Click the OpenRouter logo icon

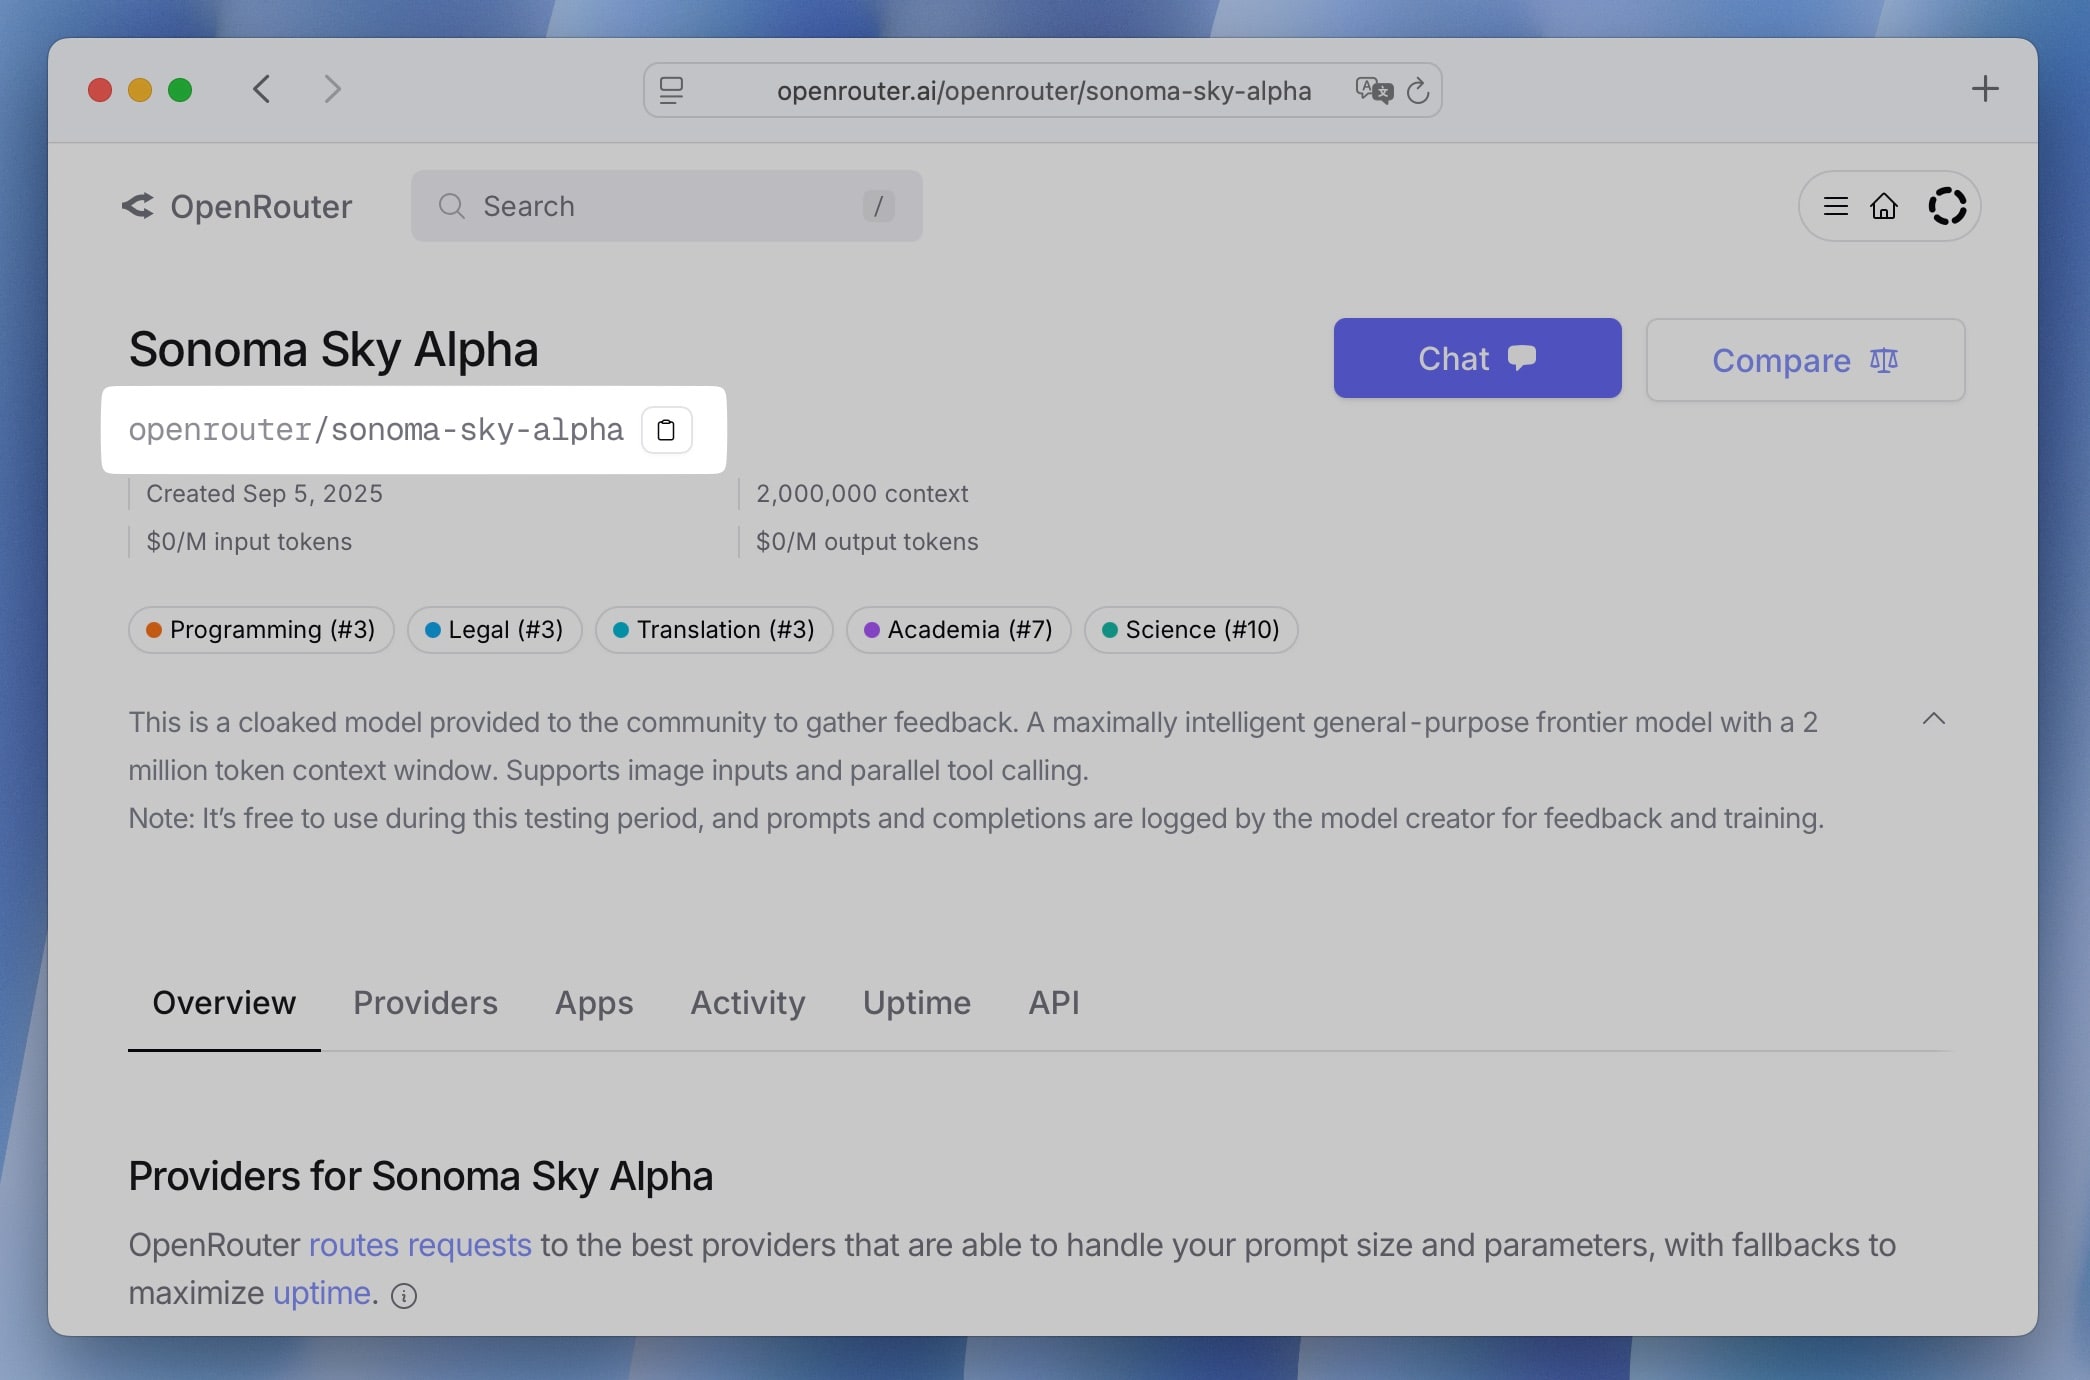138,206
